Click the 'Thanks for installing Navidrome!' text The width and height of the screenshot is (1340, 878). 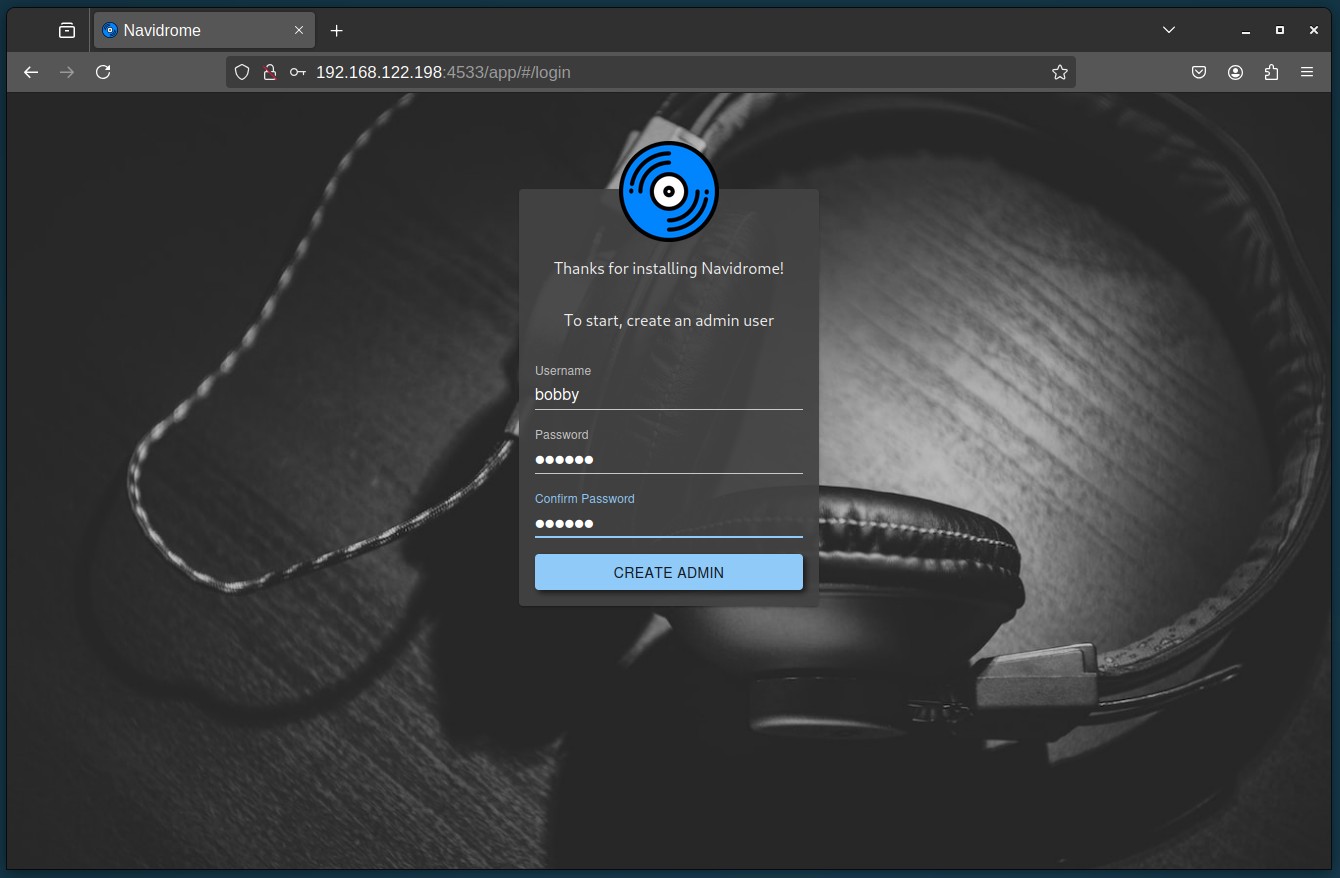(668, 268)
